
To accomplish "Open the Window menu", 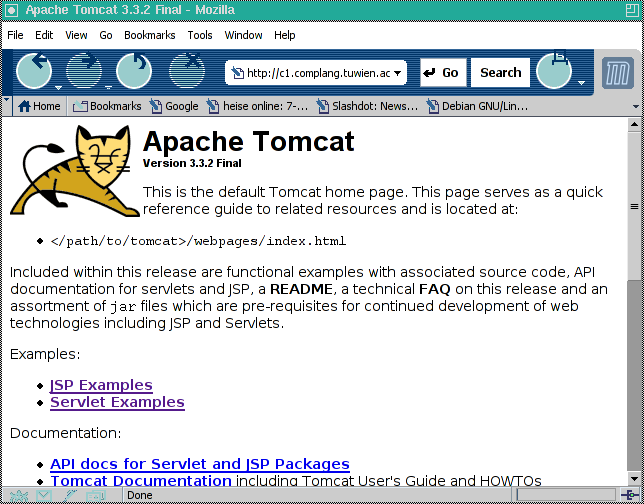I will [x=243, y=35].
